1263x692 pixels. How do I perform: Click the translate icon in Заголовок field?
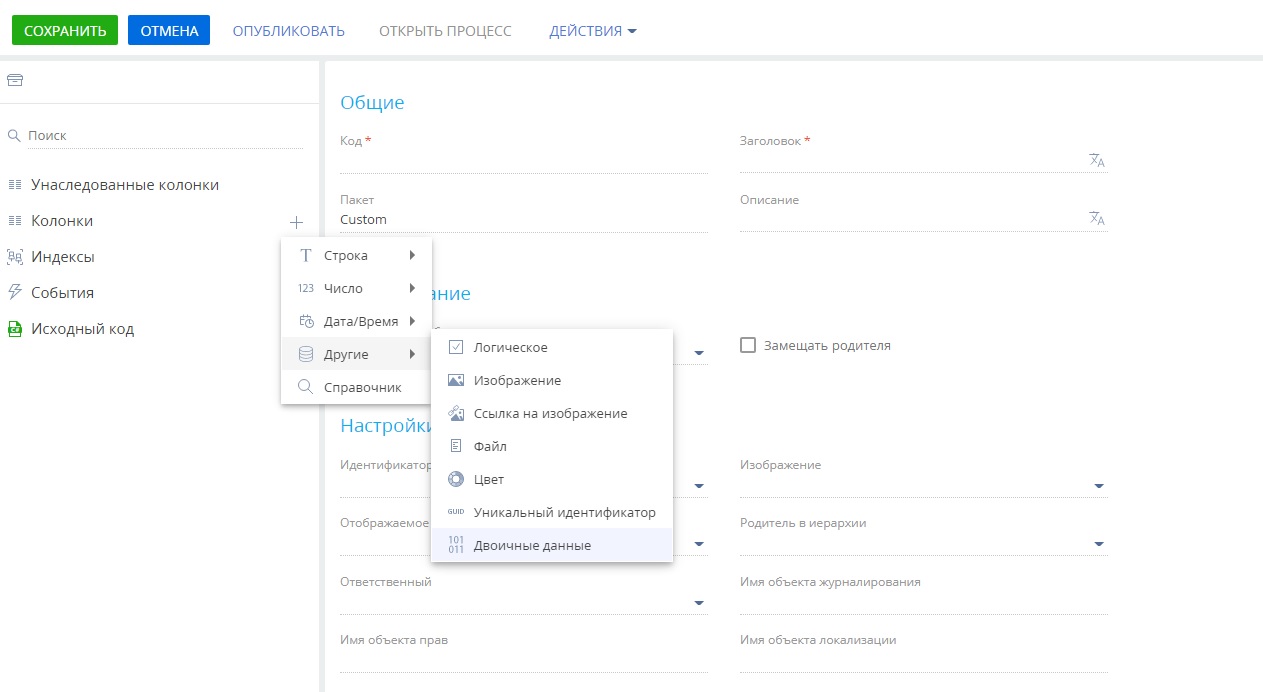(x=1096, y=160)
